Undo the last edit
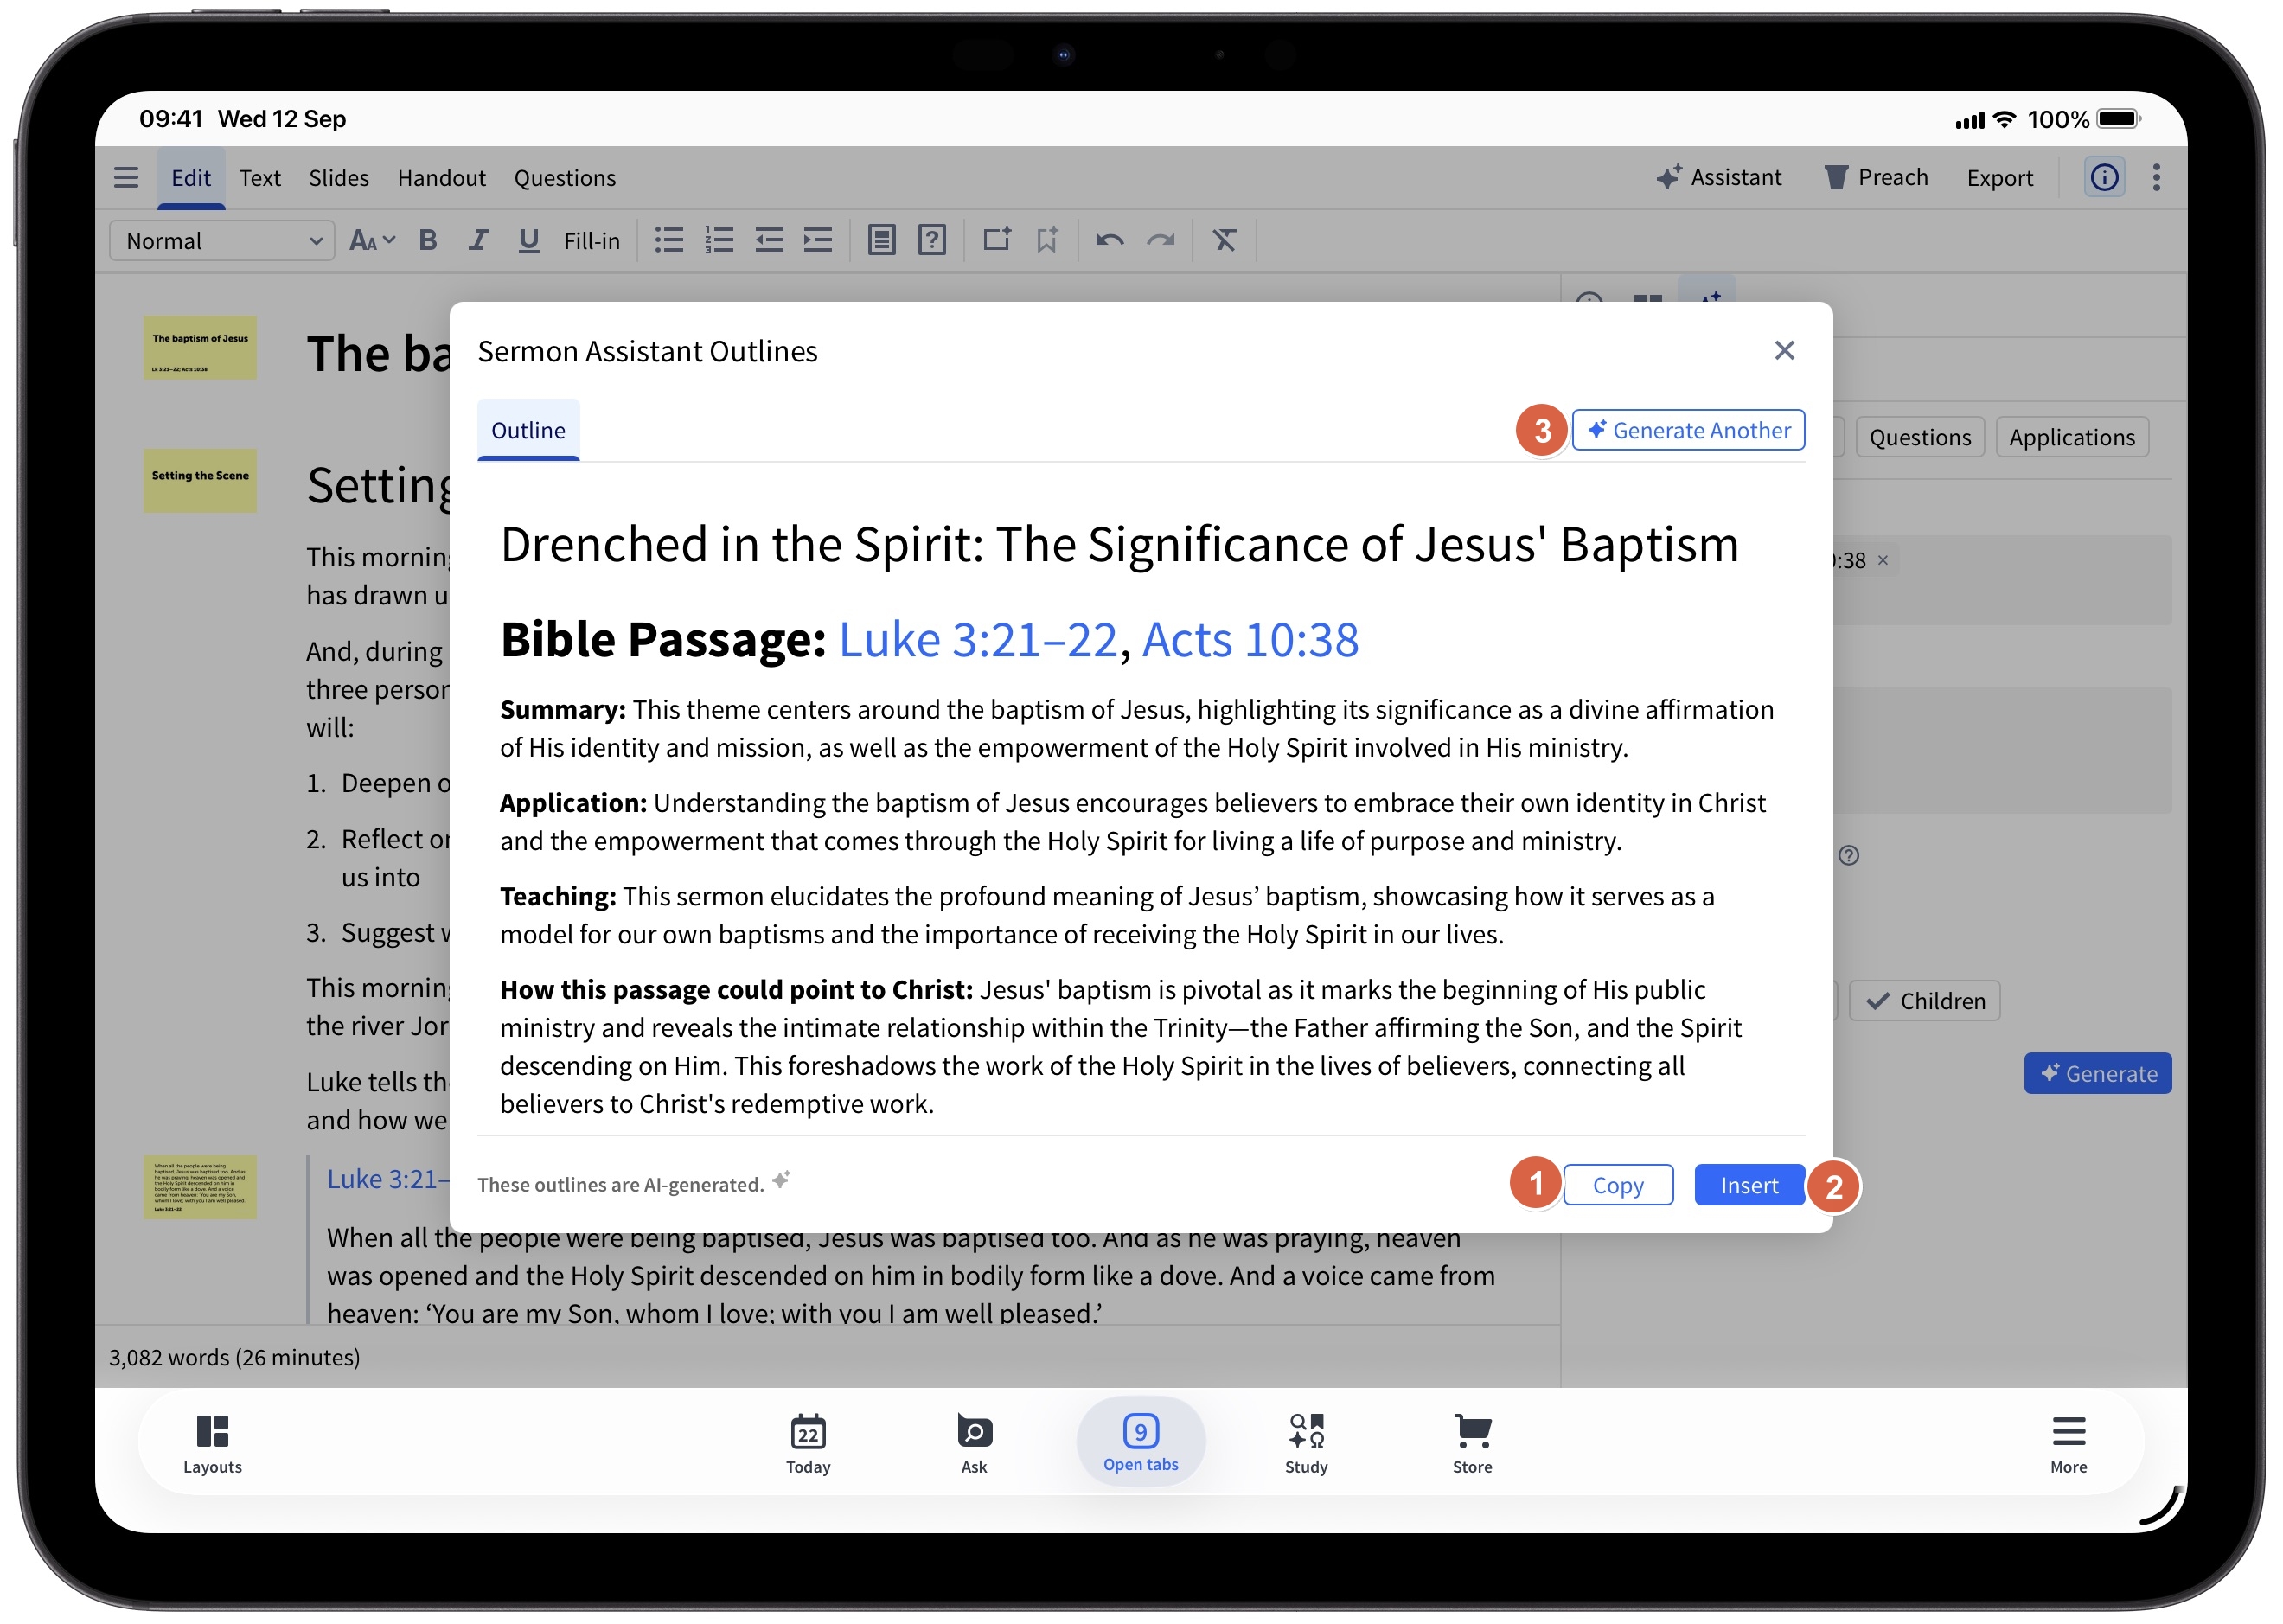Viewport: 2283px width, 1624px height. tap(1110, 240)
